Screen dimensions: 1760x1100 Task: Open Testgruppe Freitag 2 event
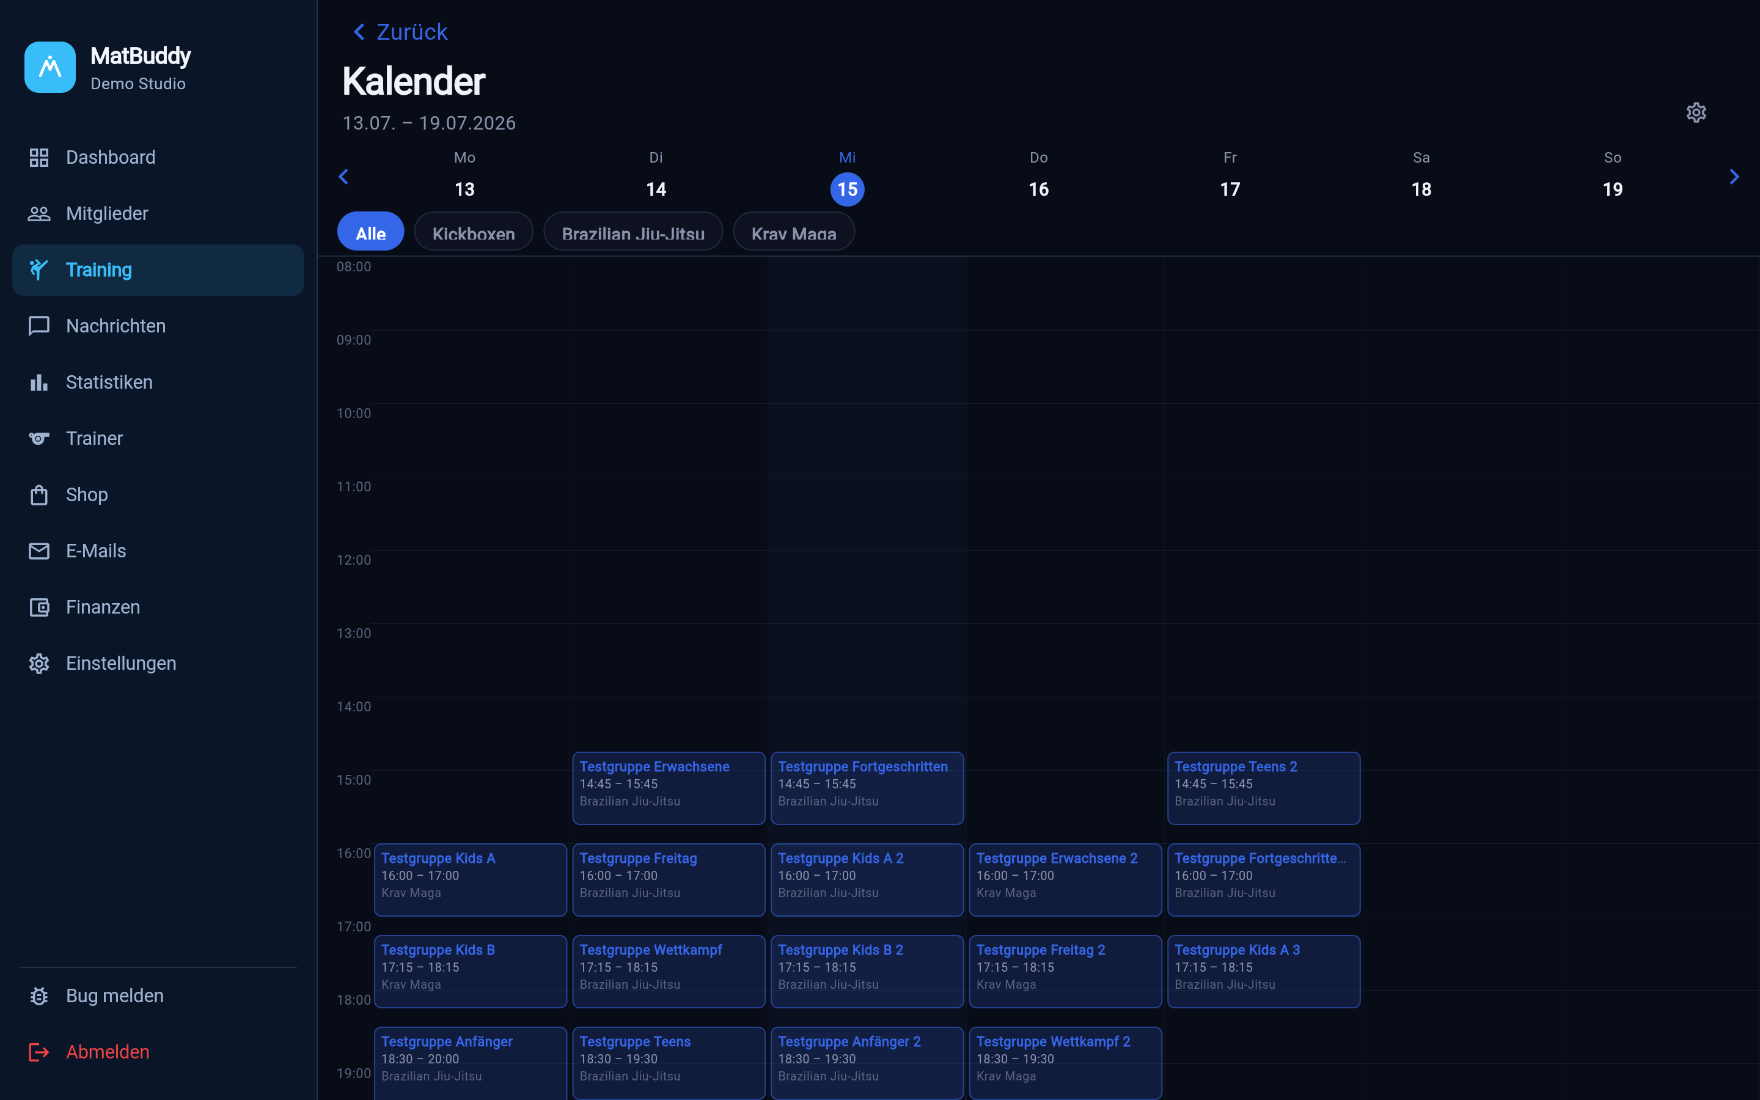click(x=1066, y=971)
